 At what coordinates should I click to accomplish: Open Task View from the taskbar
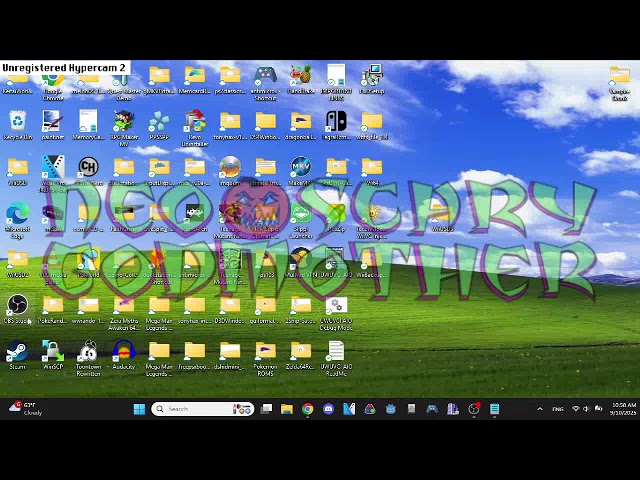[x=266, y=409]
